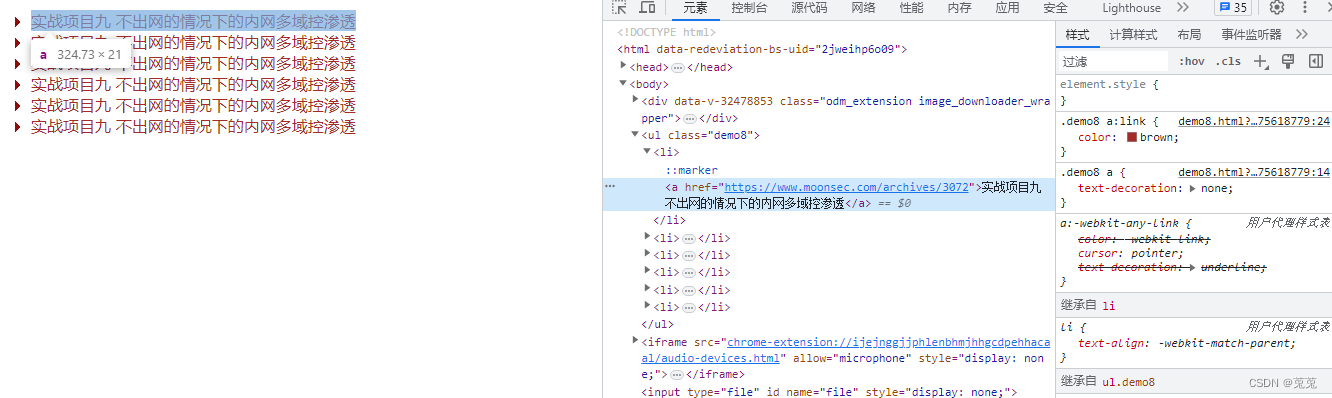Select the 样式 sidebar tab

point(1077,34)
